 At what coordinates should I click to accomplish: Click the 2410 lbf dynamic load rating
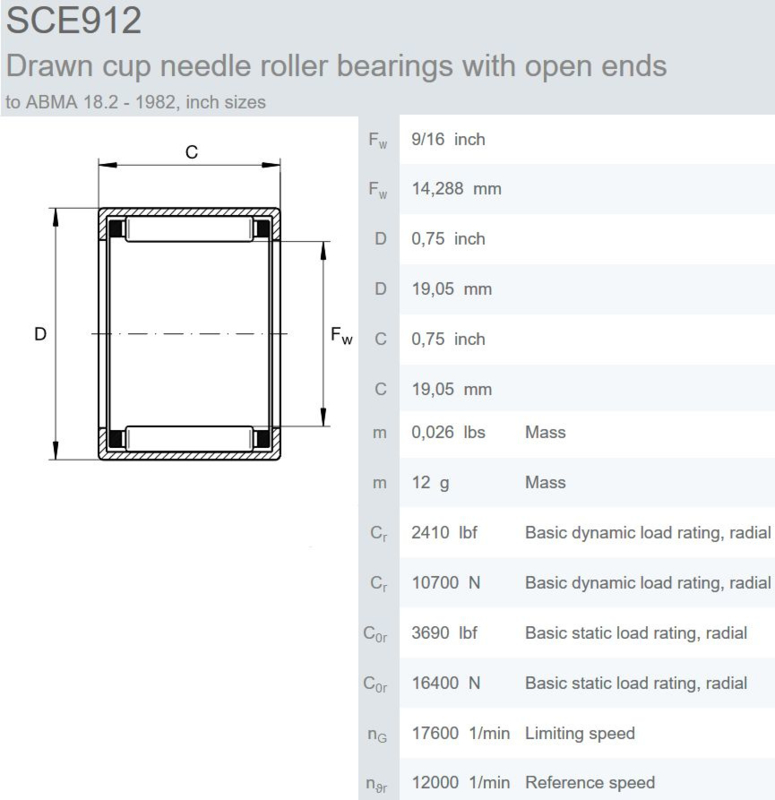click(x=444, y=532)
